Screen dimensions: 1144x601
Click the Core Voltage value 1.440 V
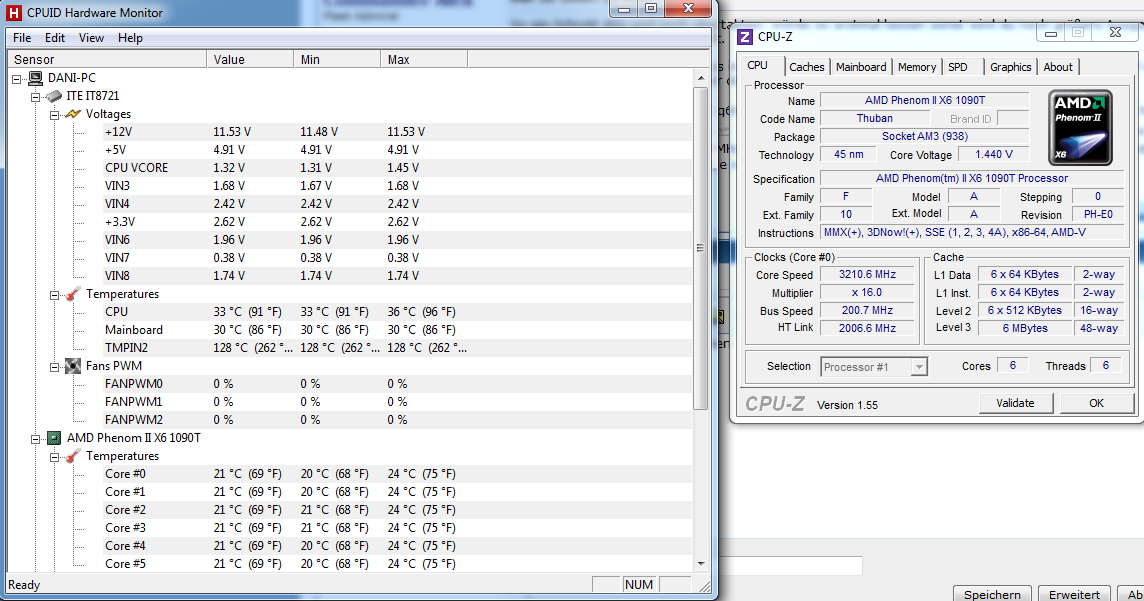pos(994,155)
